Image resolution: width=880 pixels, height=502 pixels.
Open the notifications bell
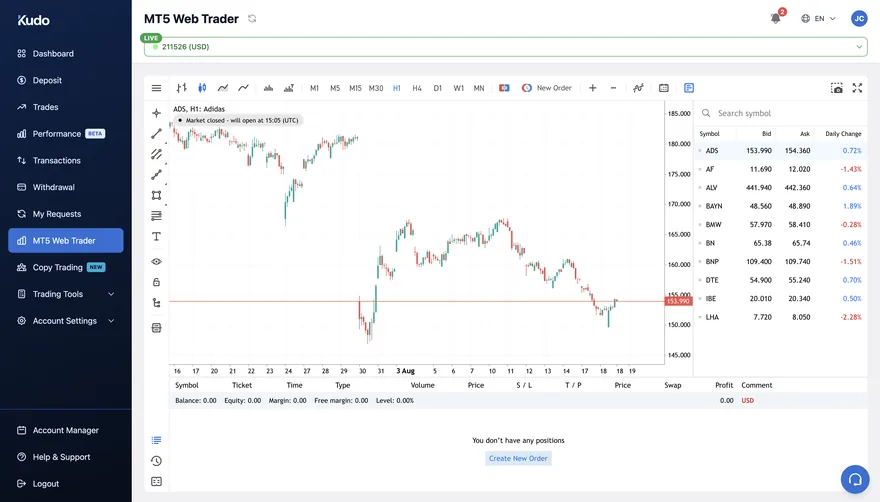tap(776, 18)
